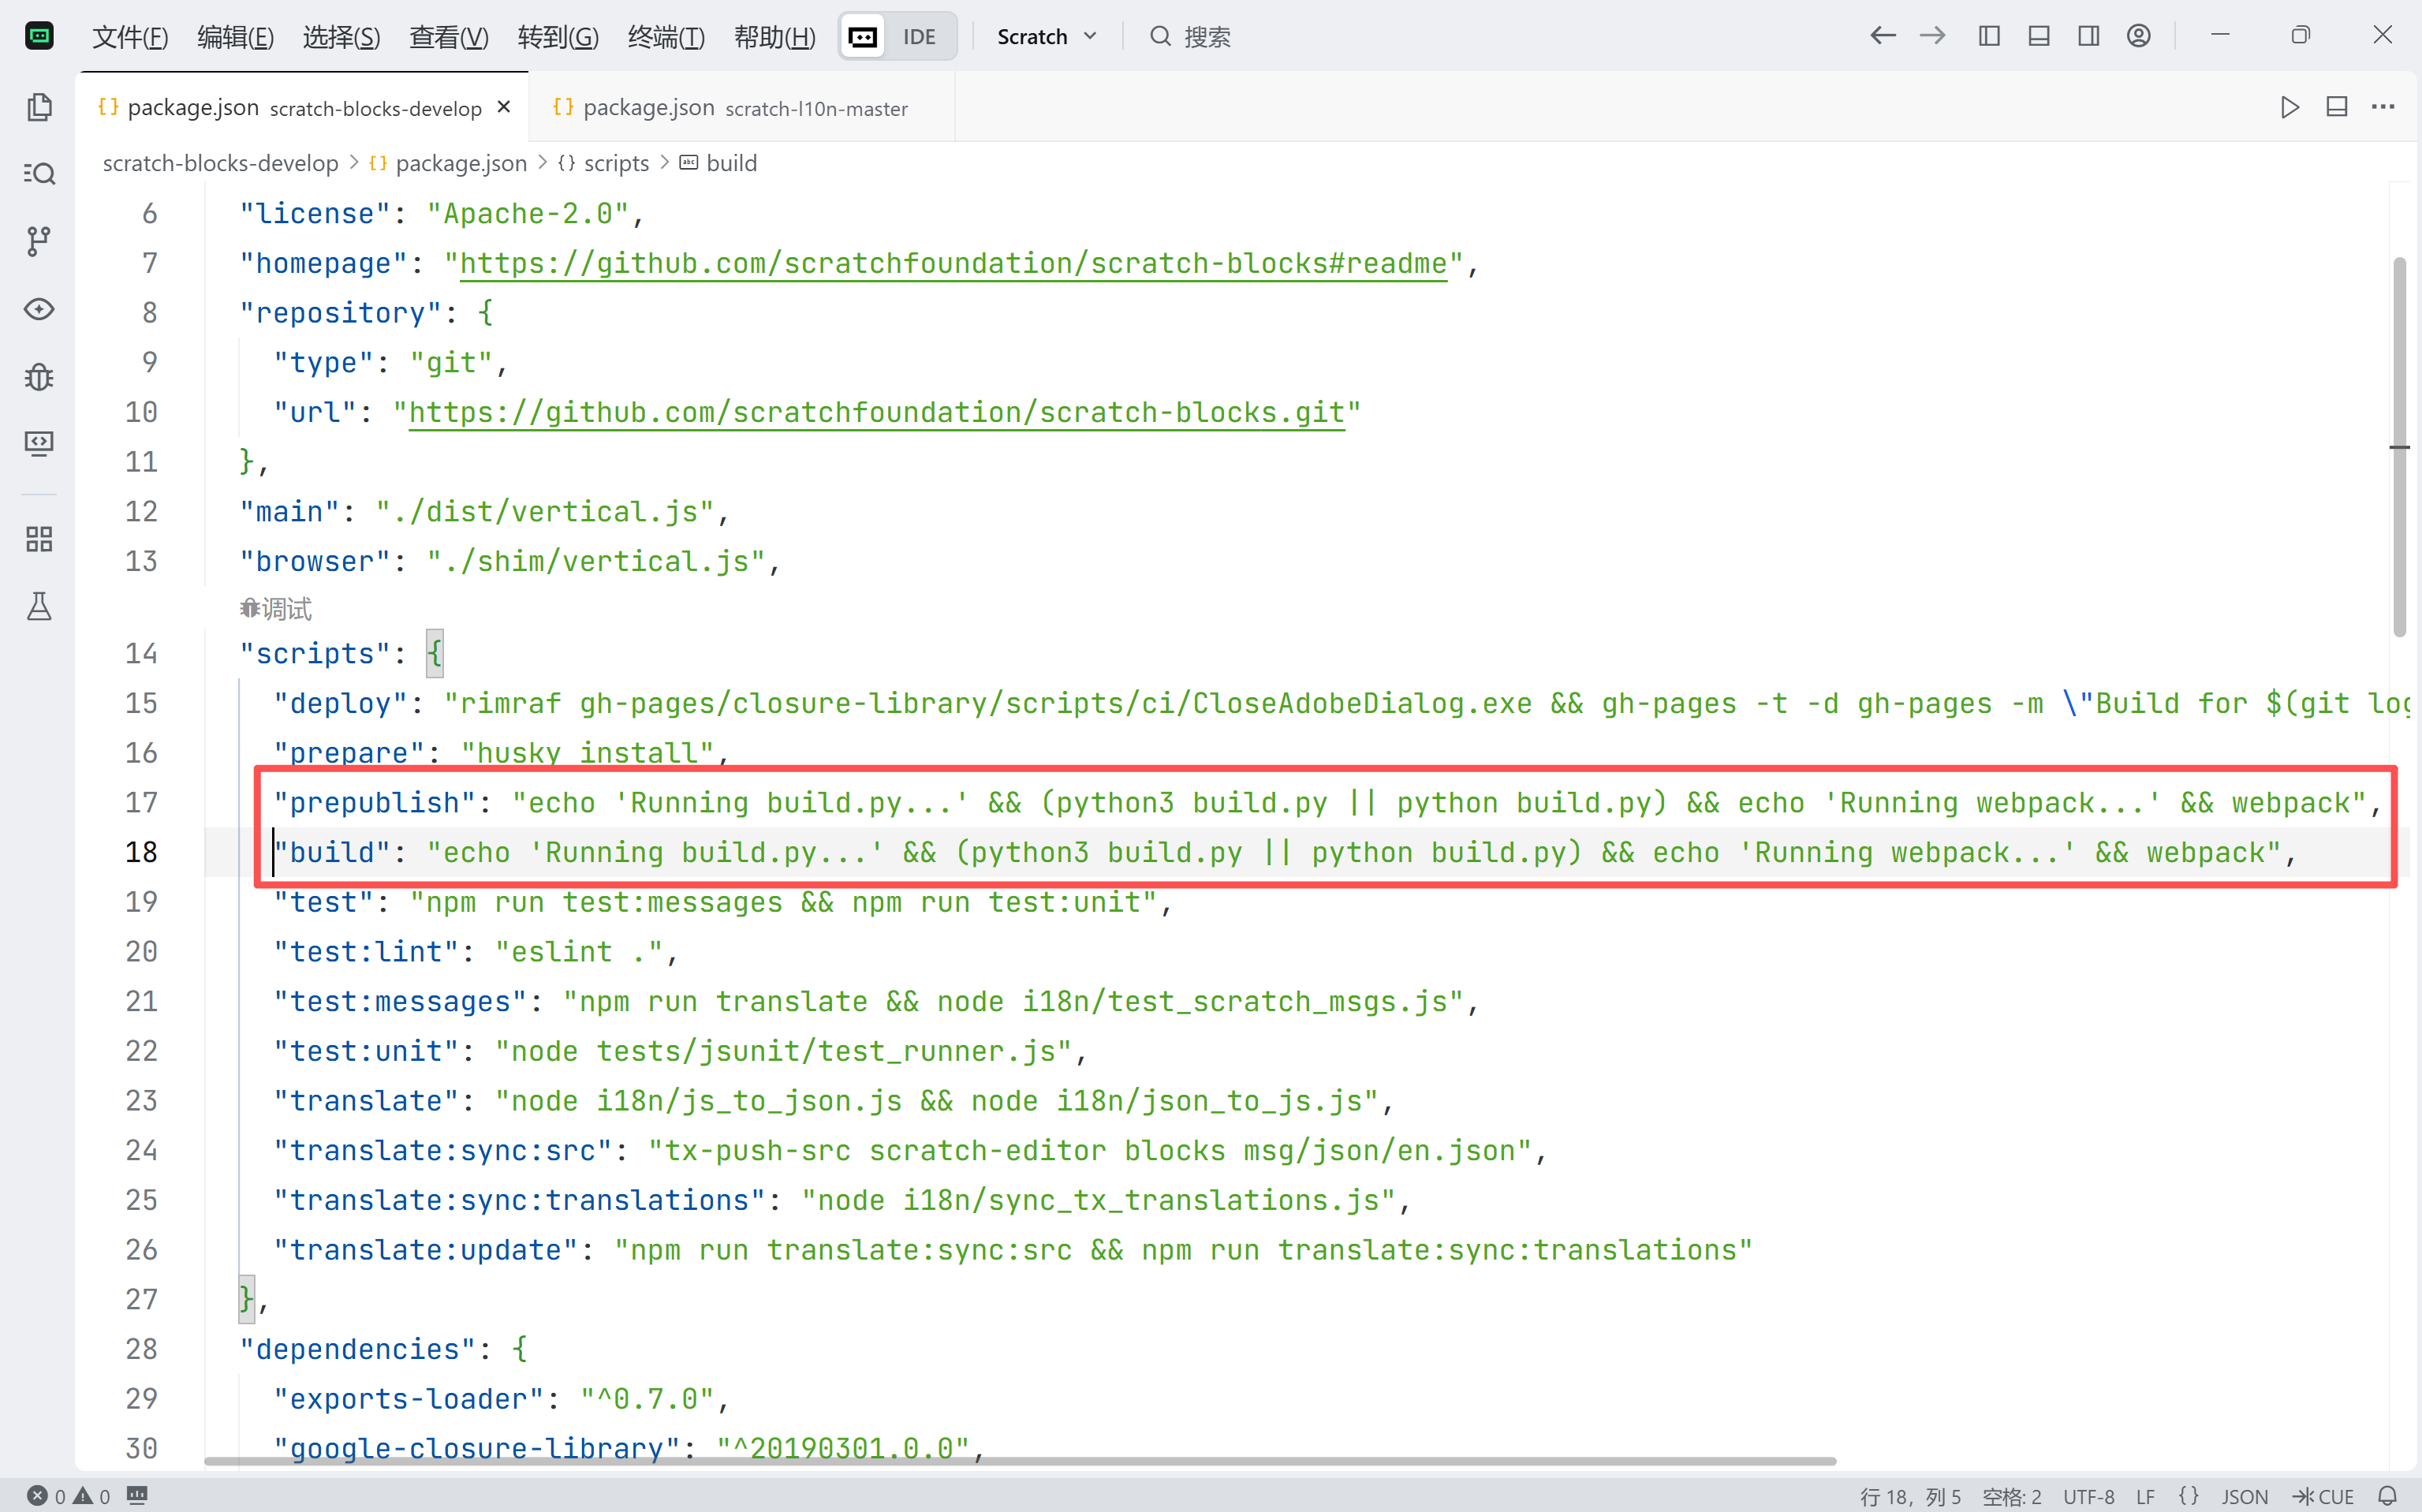Screen dimensions: 2422x1512
Task: Open the Source Control branch icon
Action: (x=39, y=241)
